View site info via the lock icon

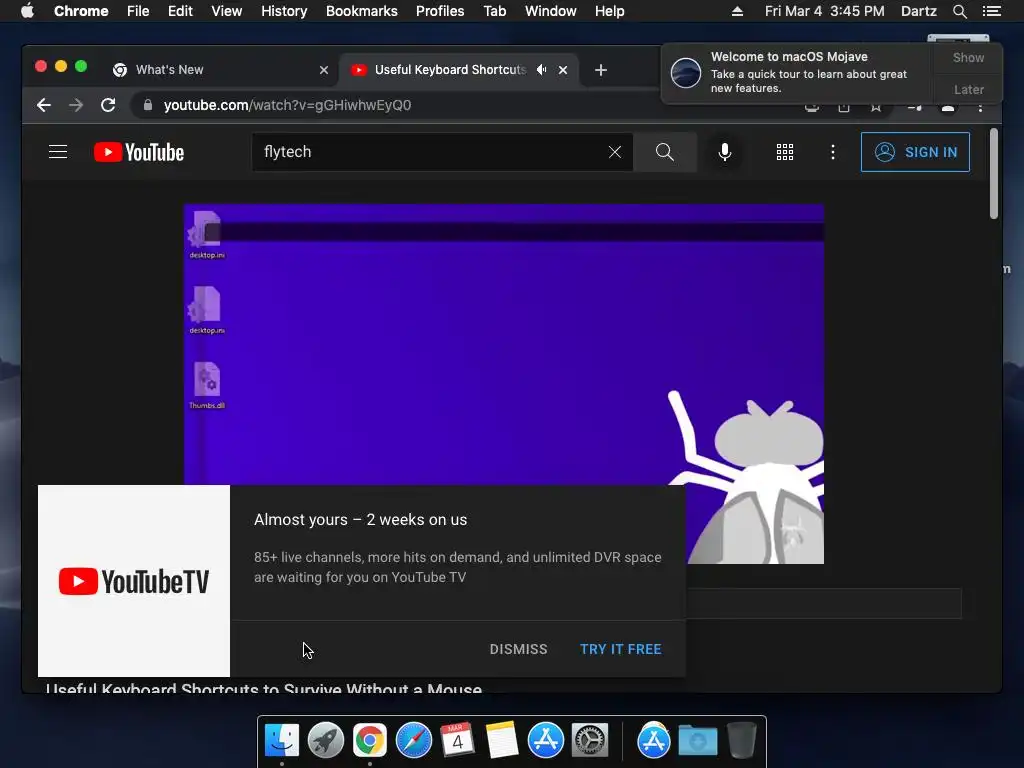pos(148,105)
